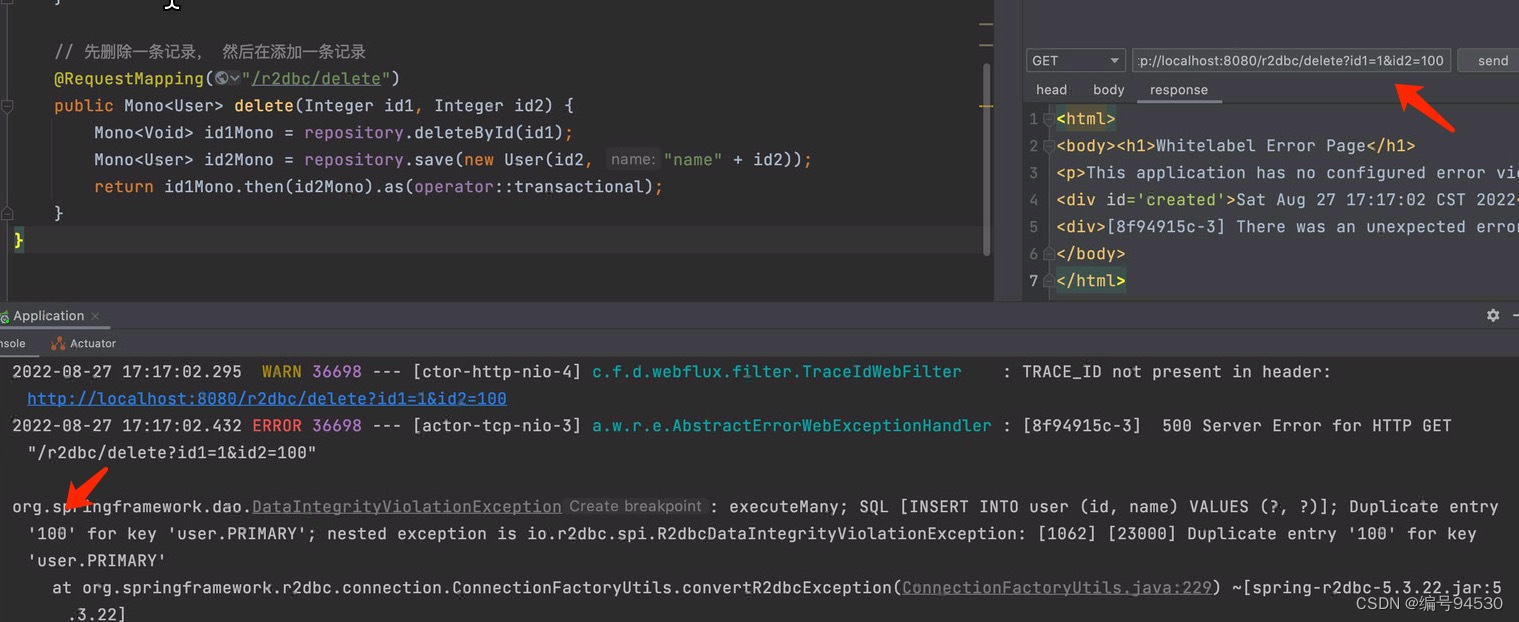The image size is (1519, 622).
Task: Click "a.w.r.e.AbstractErrorWebExceptionHandler" logger name
Action: point(792,426)
